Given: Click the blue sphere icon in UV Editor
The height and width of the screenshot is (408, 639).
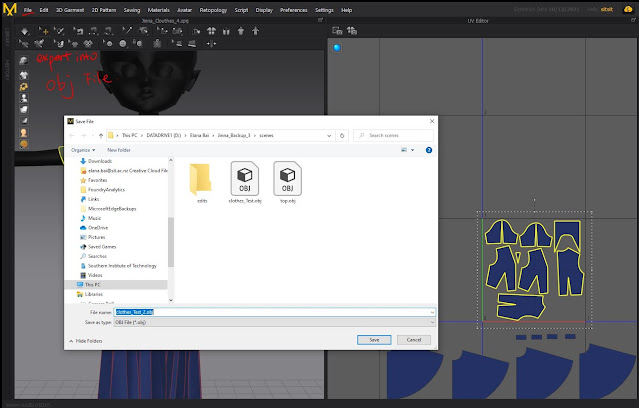Looking at the screenshot, I should (337, 48).
